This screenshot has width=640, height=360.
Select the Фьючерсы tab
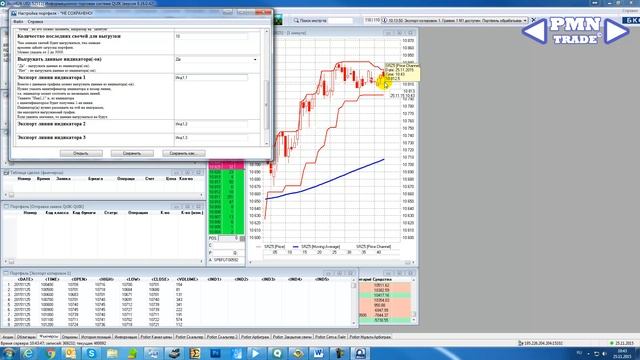coord(49,337)
